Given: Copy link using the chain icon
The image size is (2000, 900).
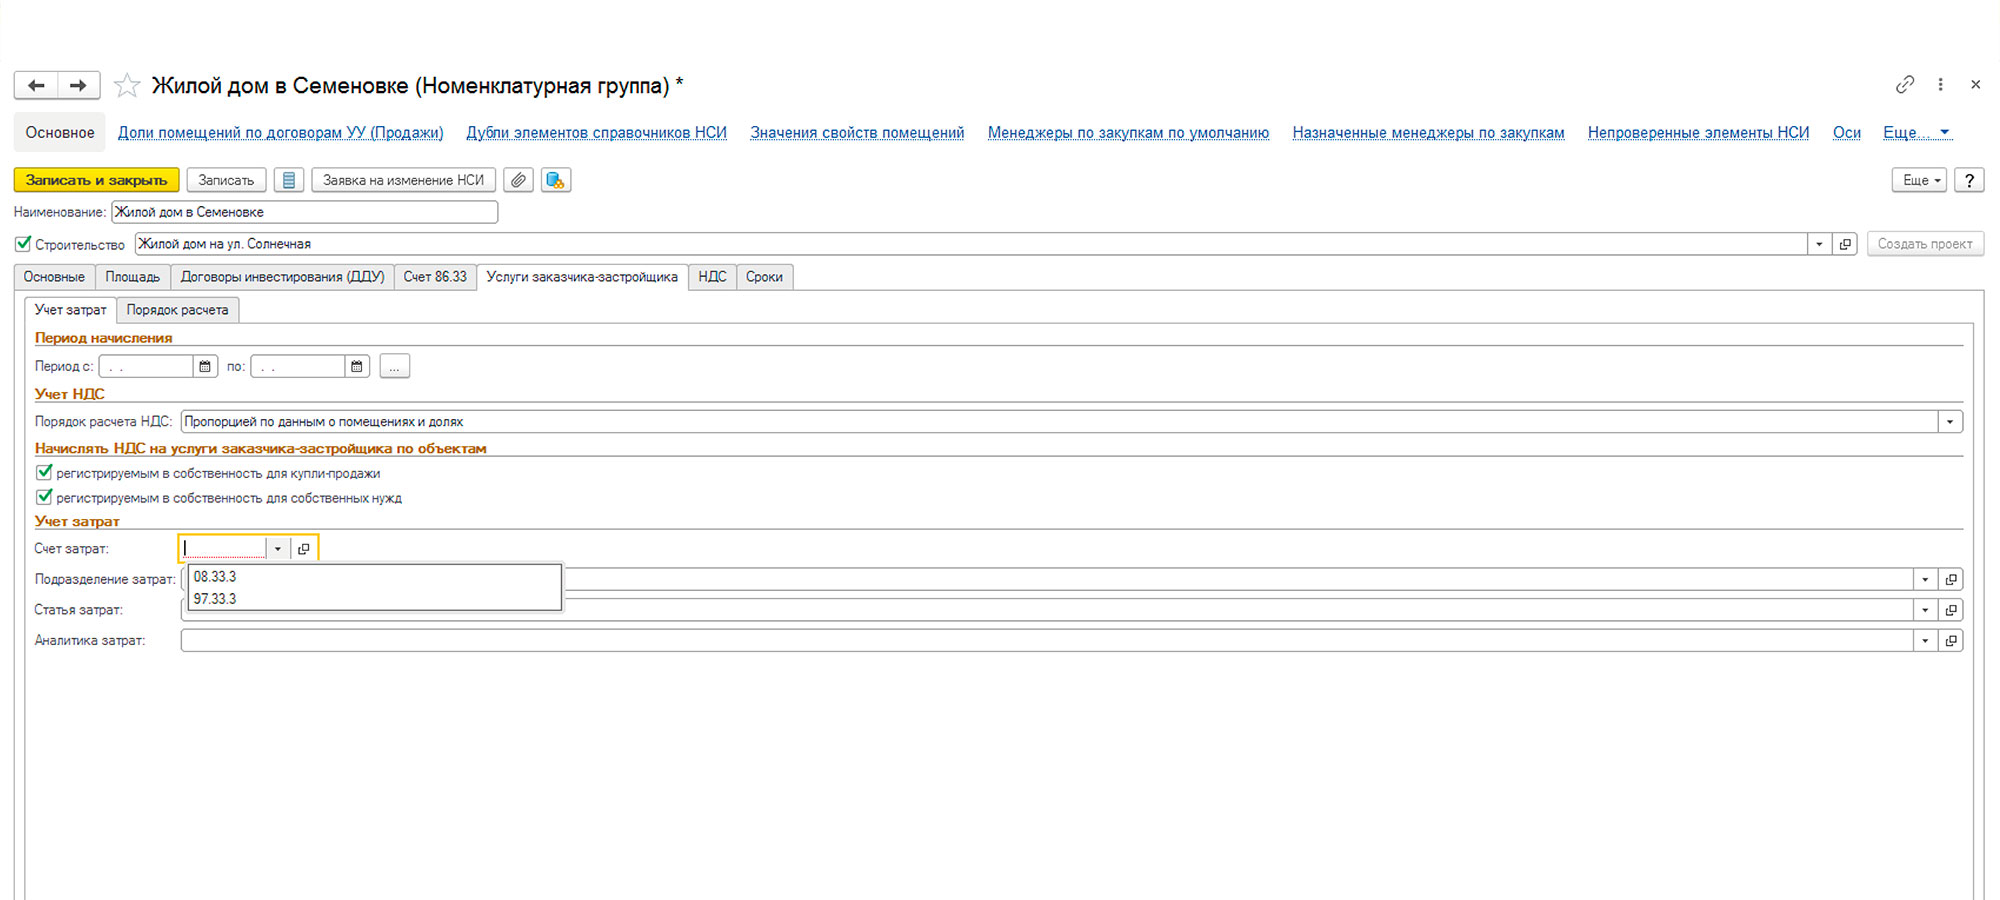Looking at the screenshot, I should pos(1905,85).
